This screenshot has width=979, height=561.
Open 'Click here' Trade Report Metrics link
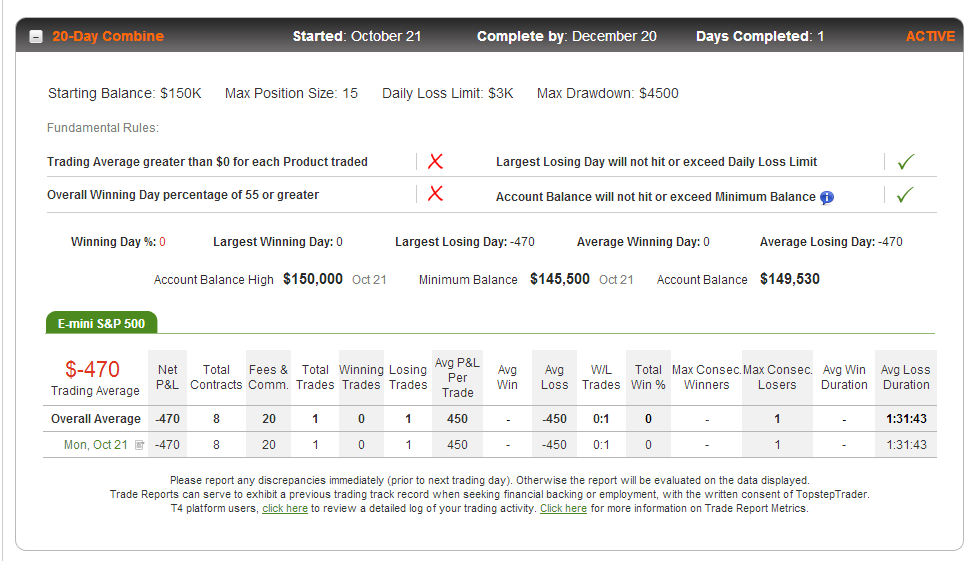[563, 509]
